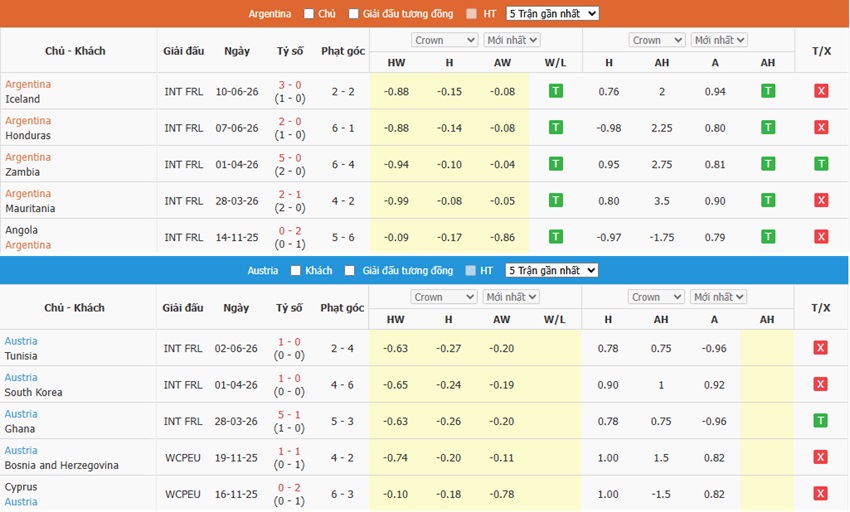Click T/X red X icon in South Korea row
This screenshot has width=850, height=512.
(820, 384)
